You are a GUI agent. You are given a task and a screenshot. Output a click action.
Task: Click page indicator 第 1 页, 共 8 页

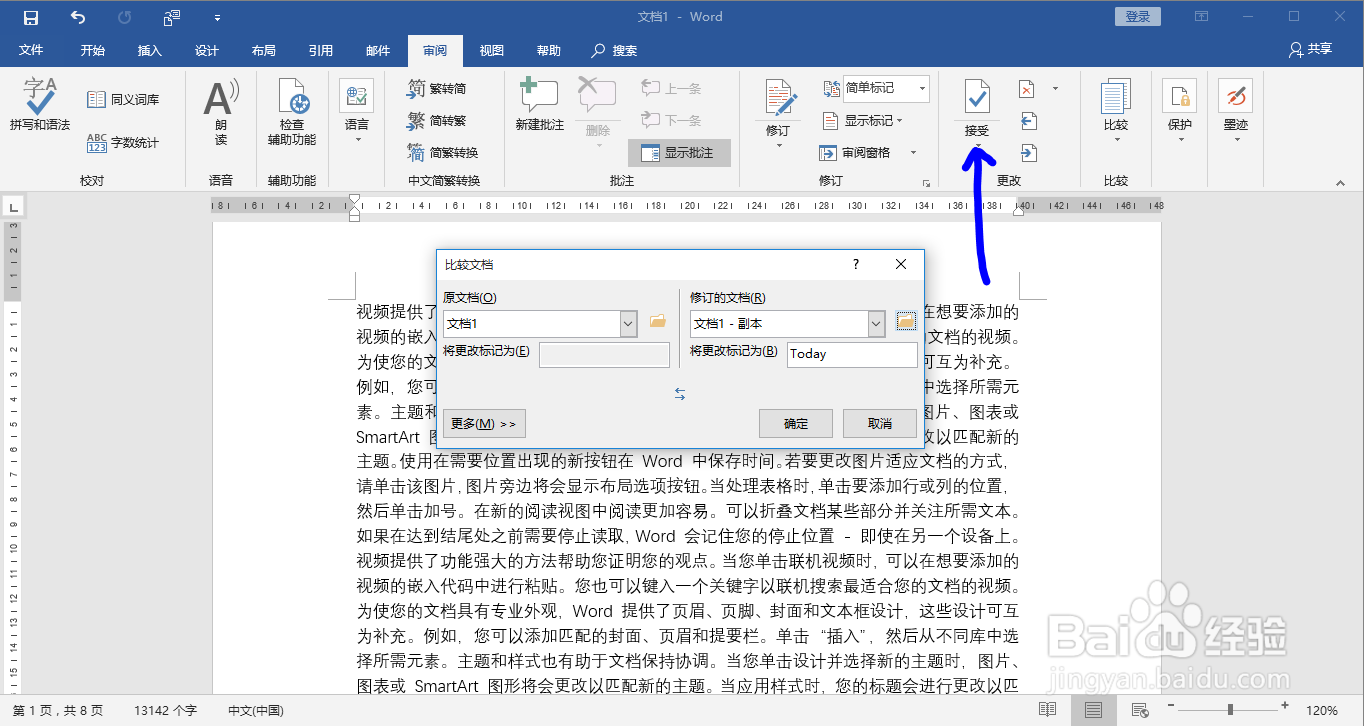pyautogui.click(x=57, y=710)
